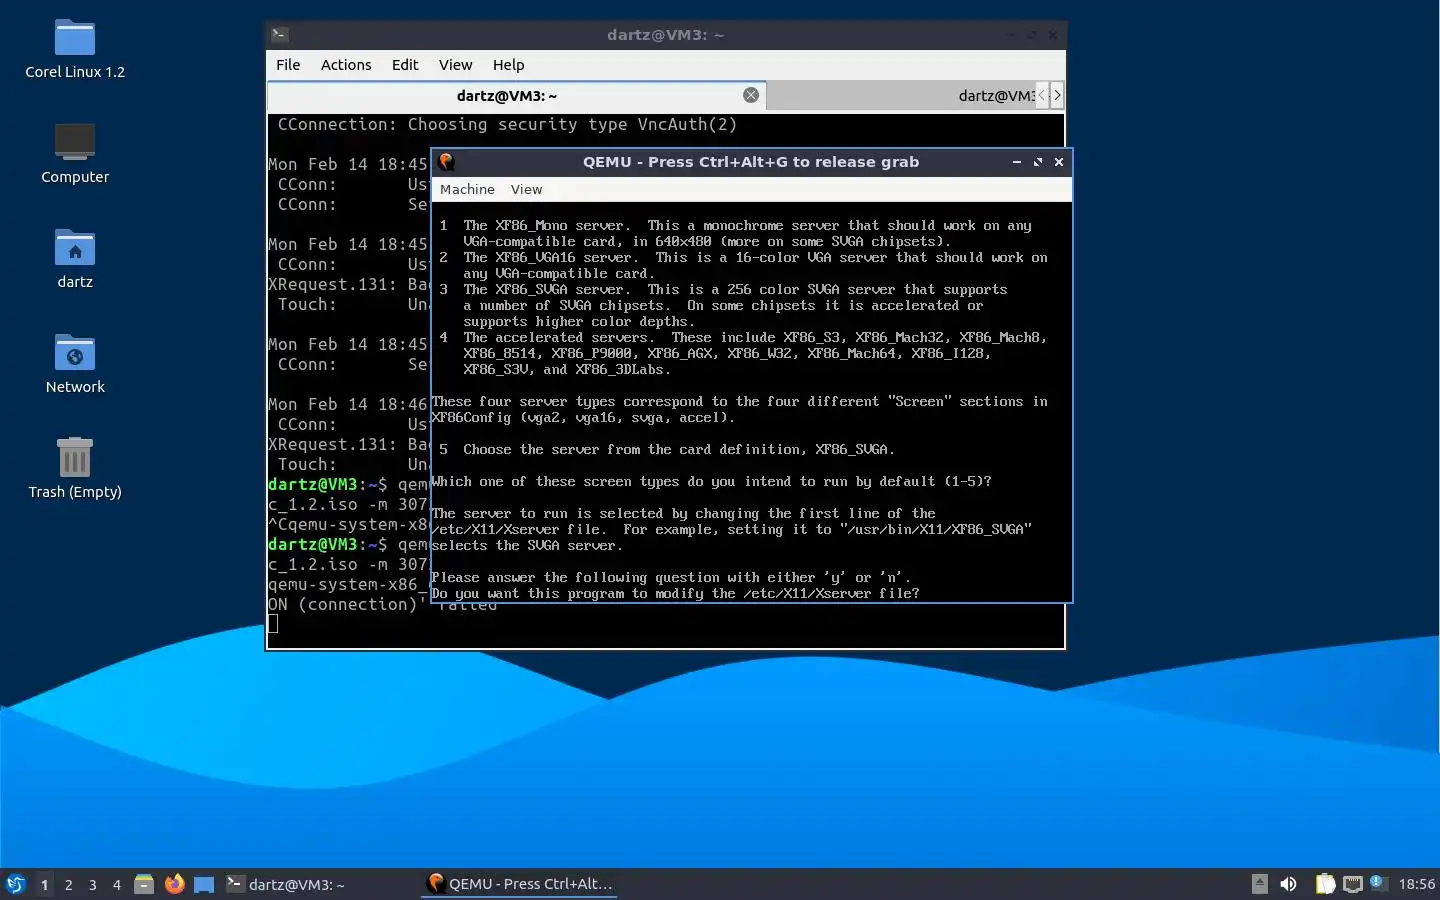Open the removable media eject tray icon
The image size is (1440, 900).
[x=1260, y=884]
